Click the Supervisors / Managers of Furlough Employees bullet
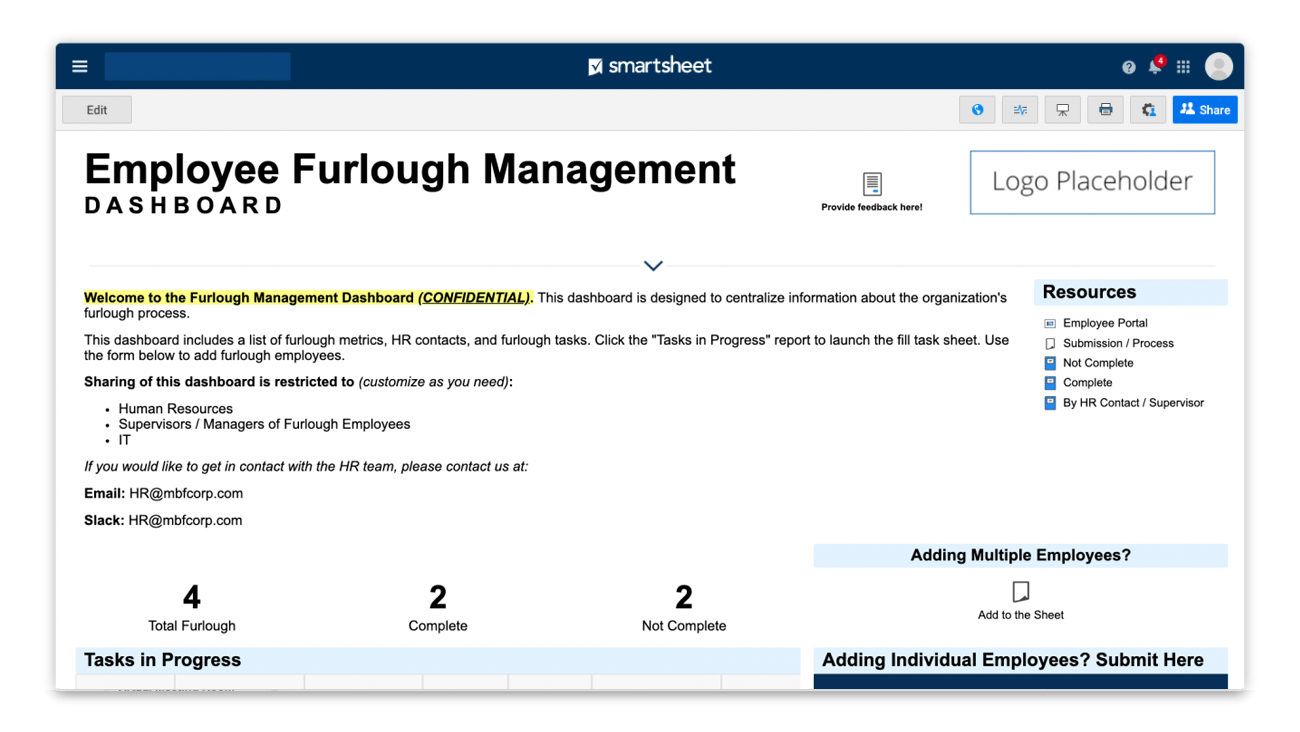The height and width of the screenshot is (732, 1300). point(264,424)
